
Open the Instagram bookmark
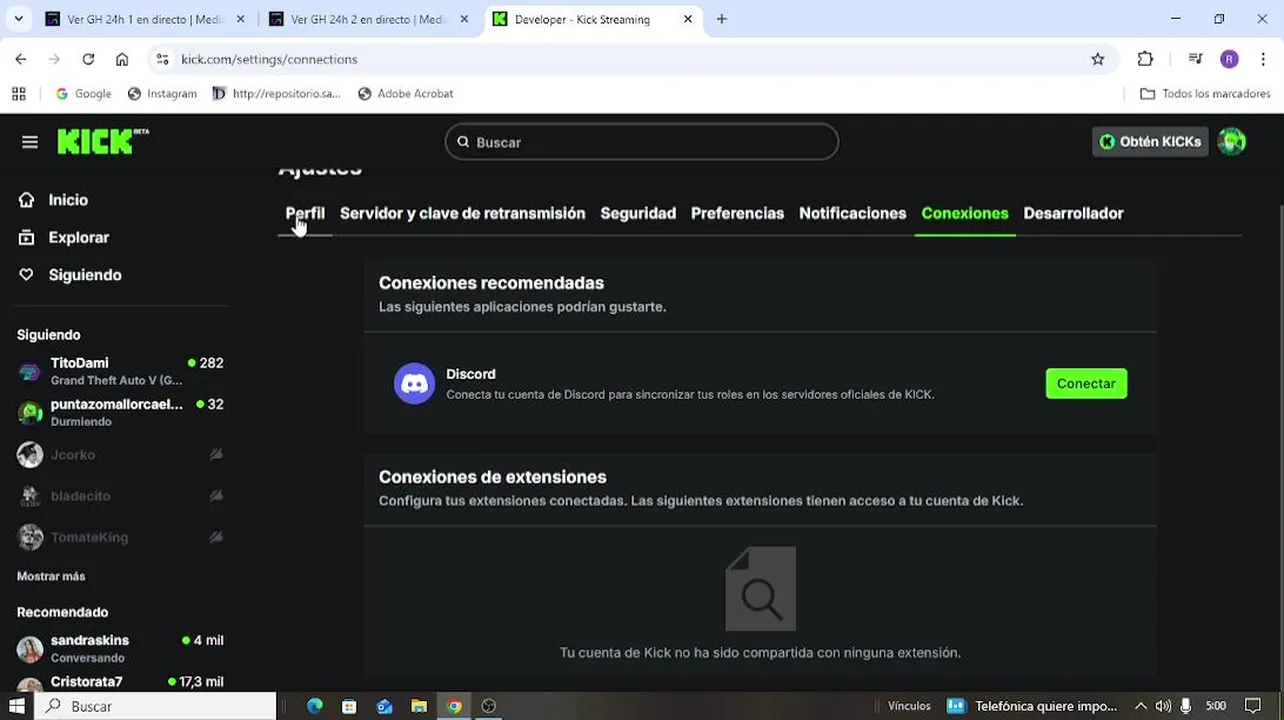point(162,93)
